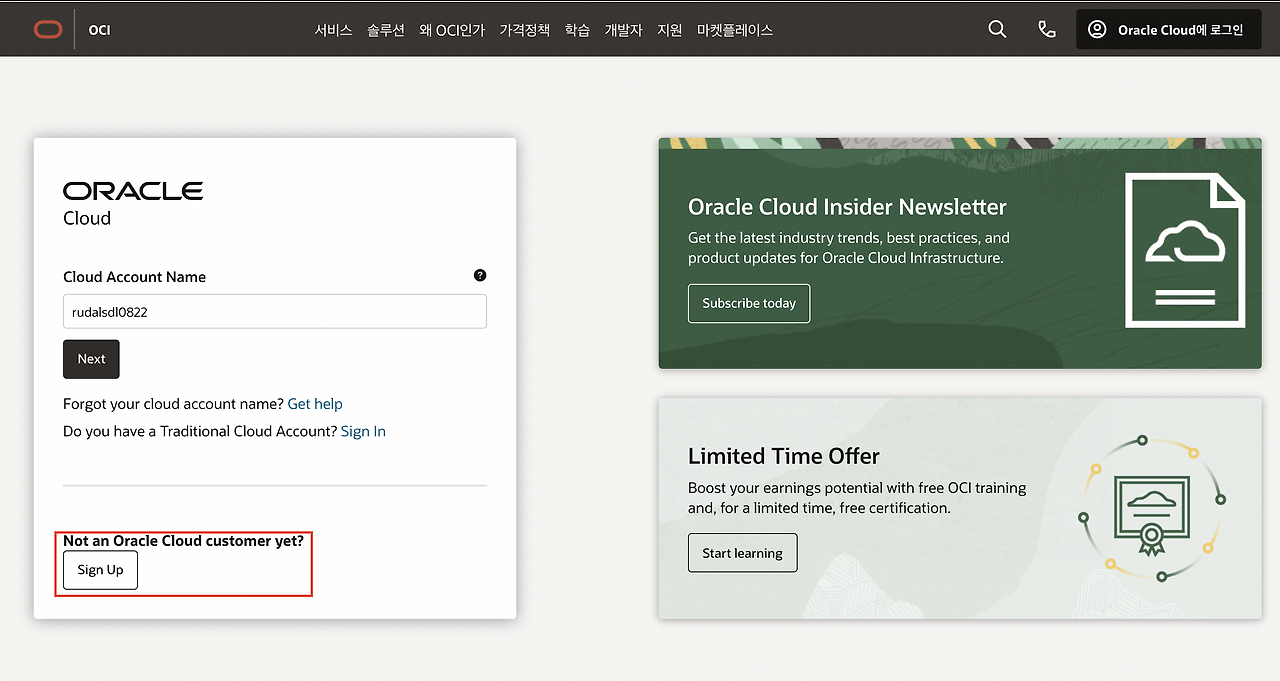1280x681 pixels.
Task: Click the OCI header label
Action: click(x=99, y=30)
